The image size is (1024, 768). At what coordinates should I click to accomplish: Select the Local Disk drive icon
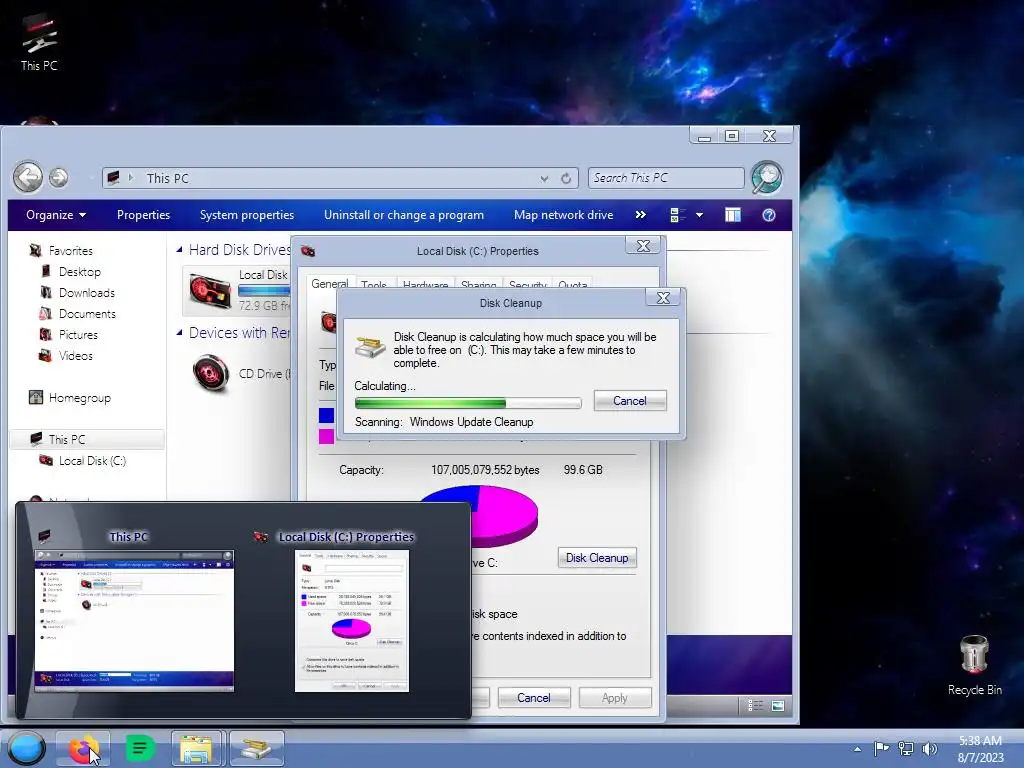pyautogui.click(x=210, y=290)
